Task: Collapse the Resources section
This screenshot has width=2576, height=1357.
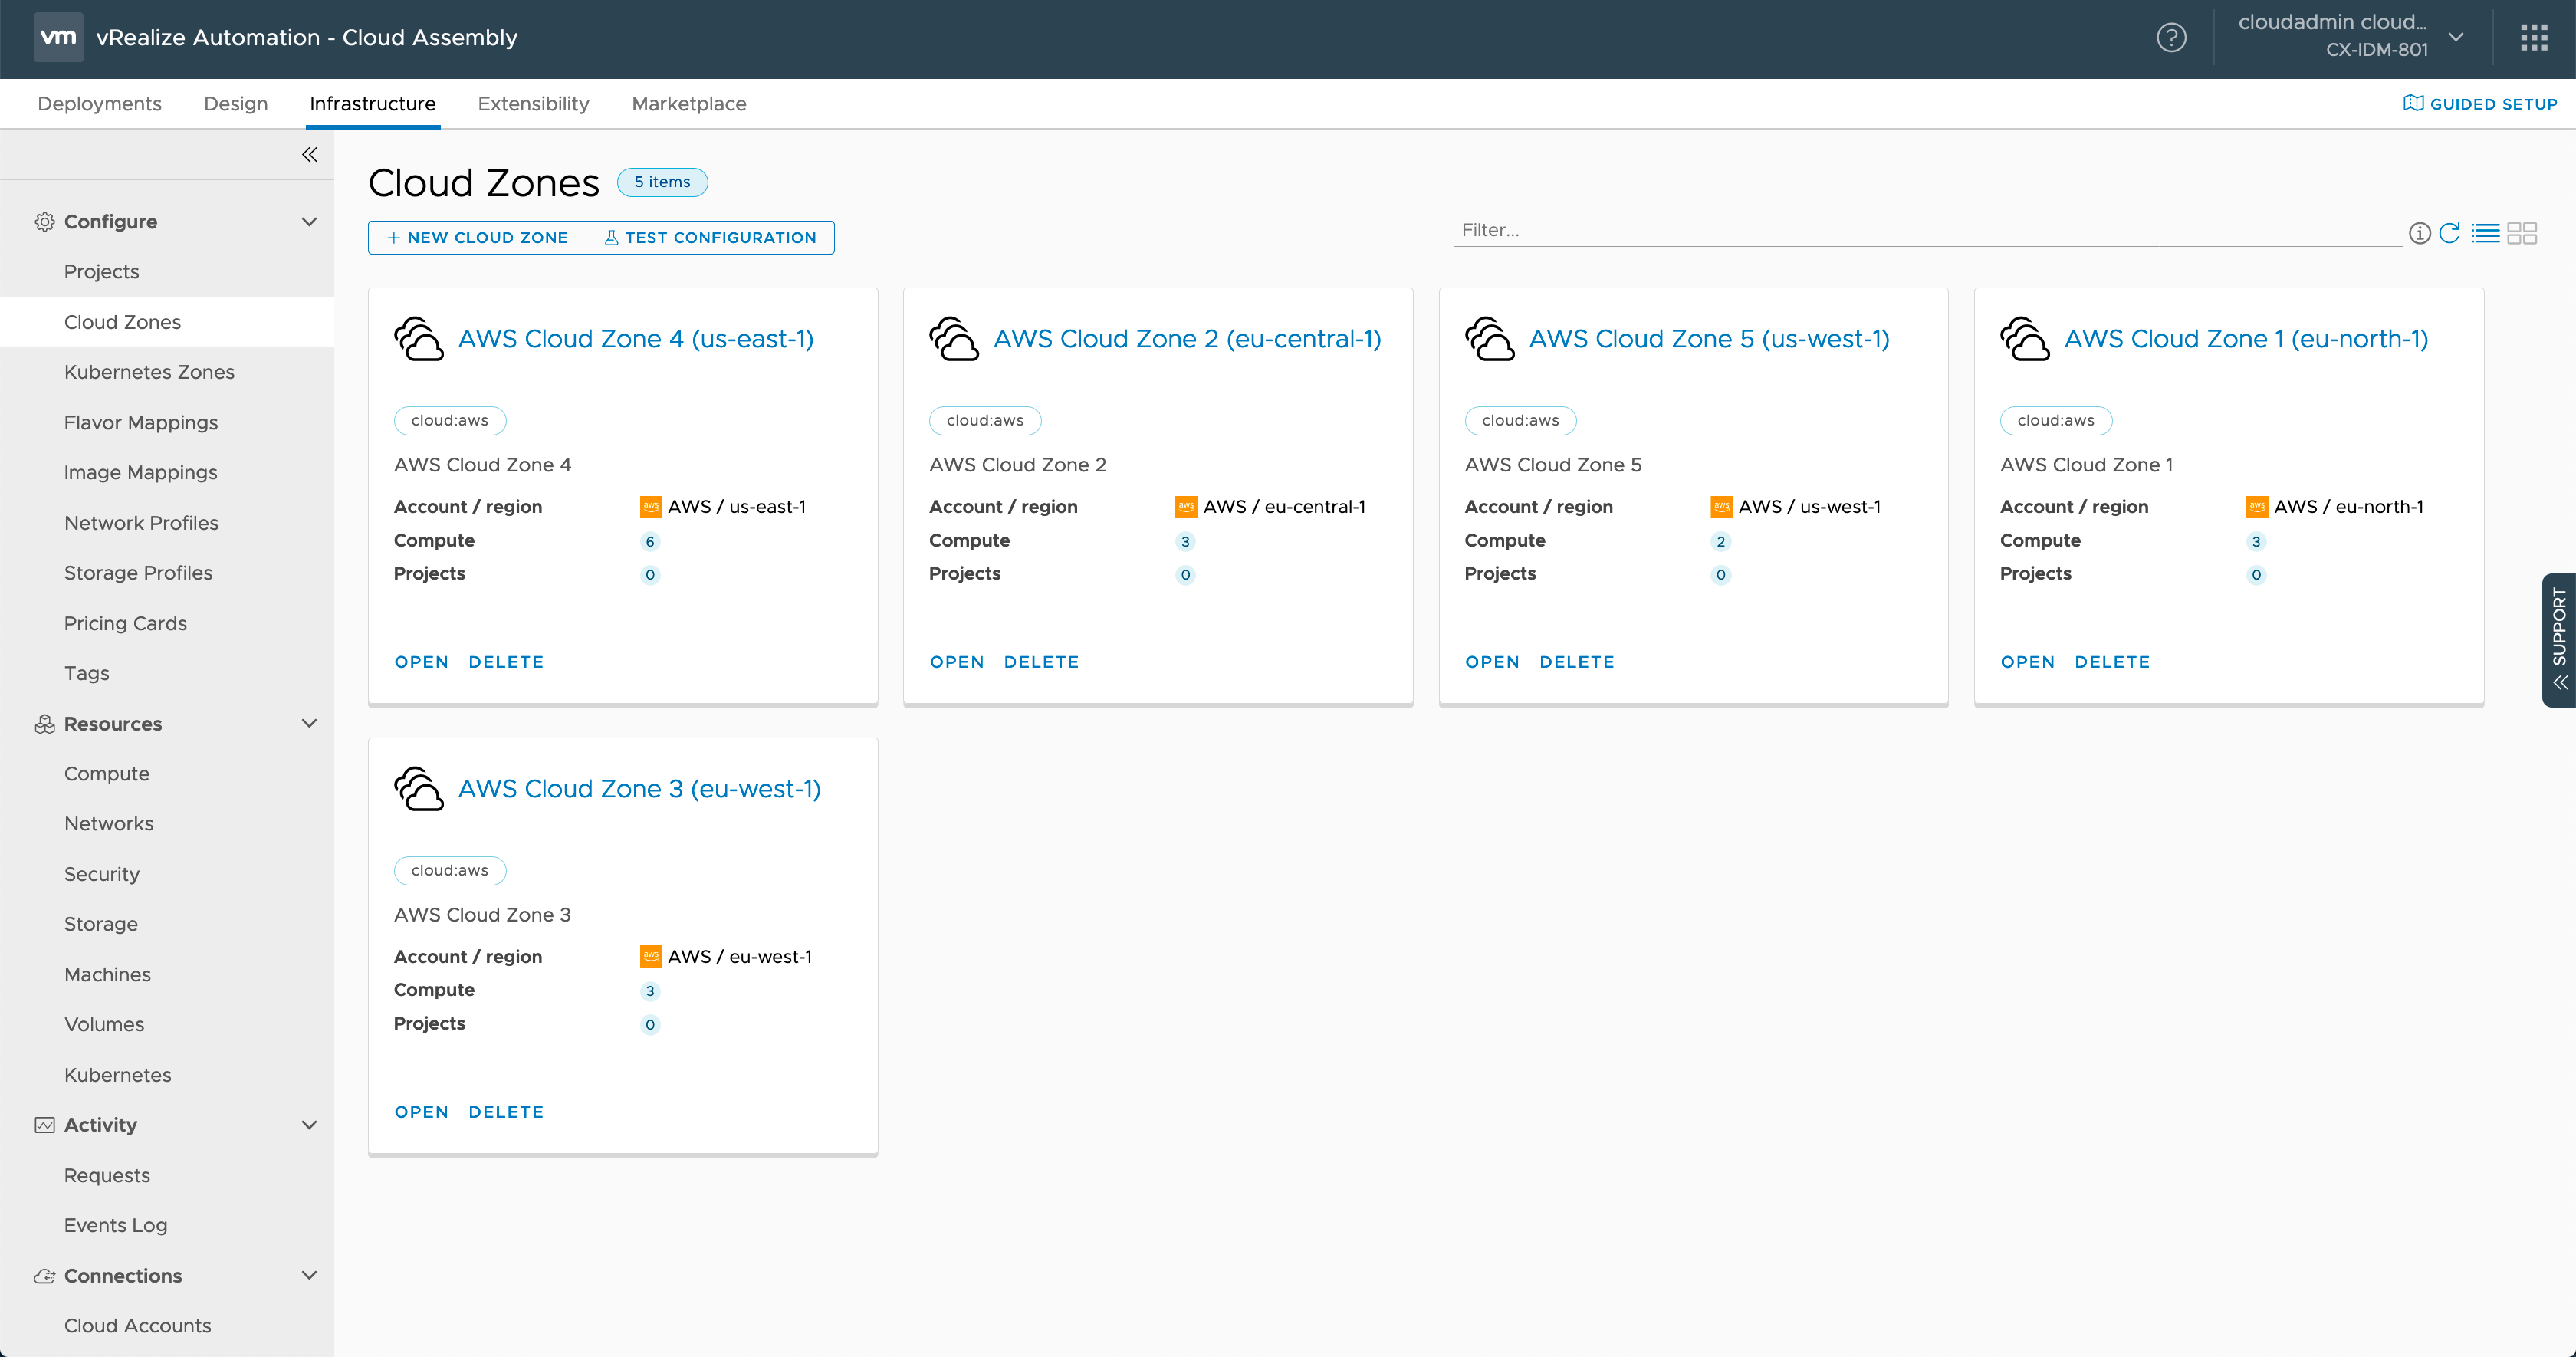Action: 309,723
